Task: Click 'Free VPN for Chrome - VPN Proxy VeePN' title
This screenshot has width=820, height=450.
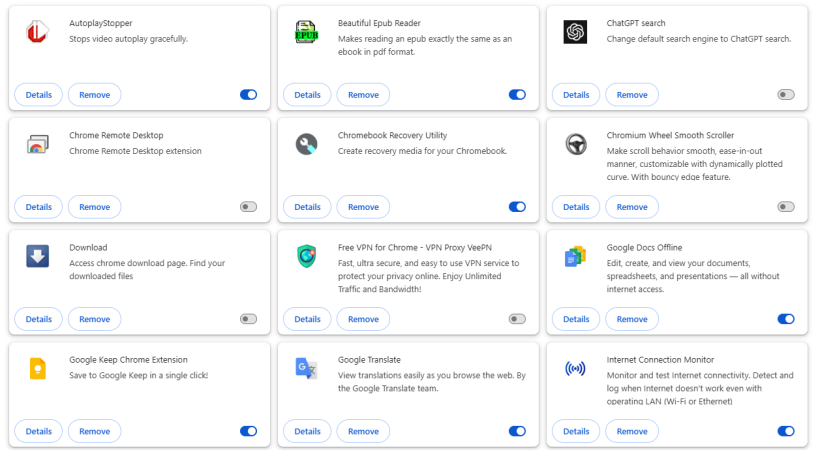Action: (415, 248)
